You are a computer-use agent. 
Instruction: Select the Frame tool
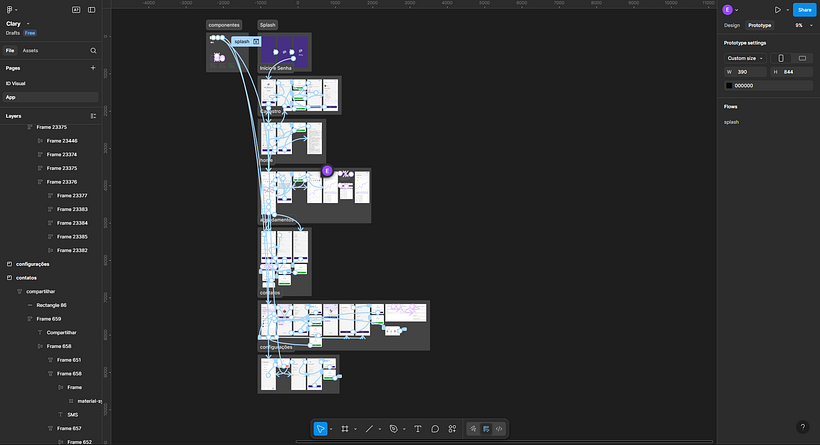click(345, 429)
